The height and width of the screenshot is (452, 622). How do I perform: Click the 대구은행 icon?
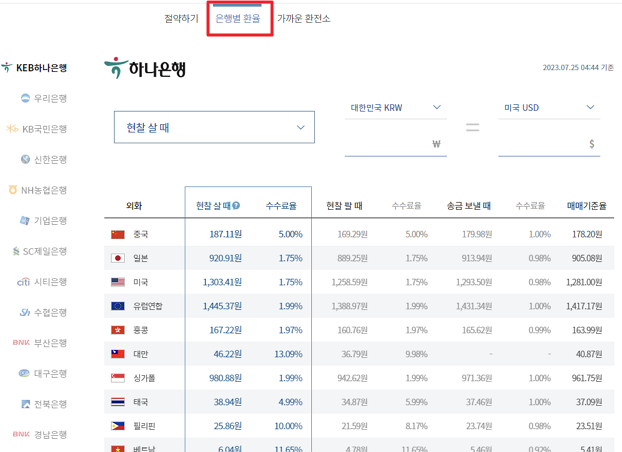[24, 373]
